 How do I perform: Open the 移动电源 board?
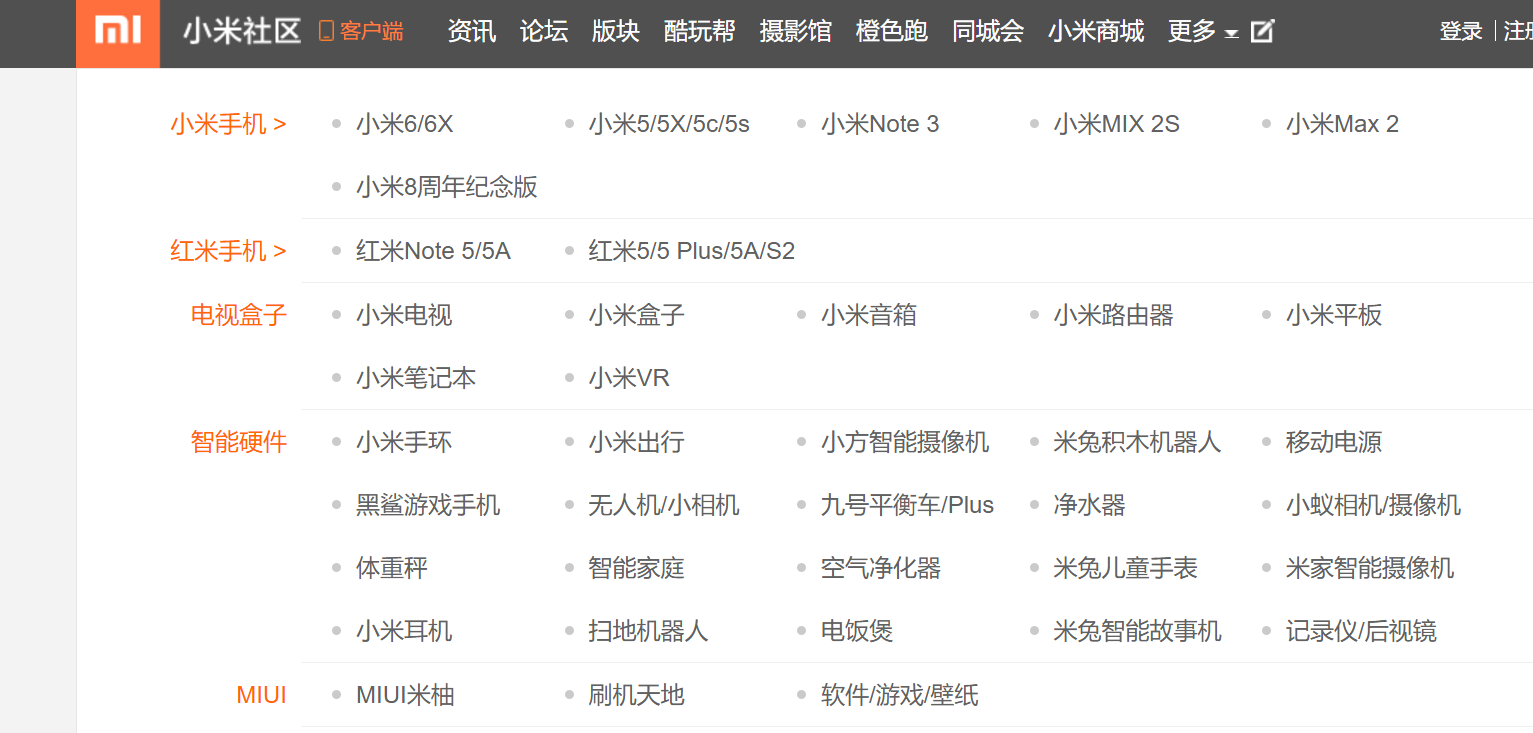coord(1334,442)
